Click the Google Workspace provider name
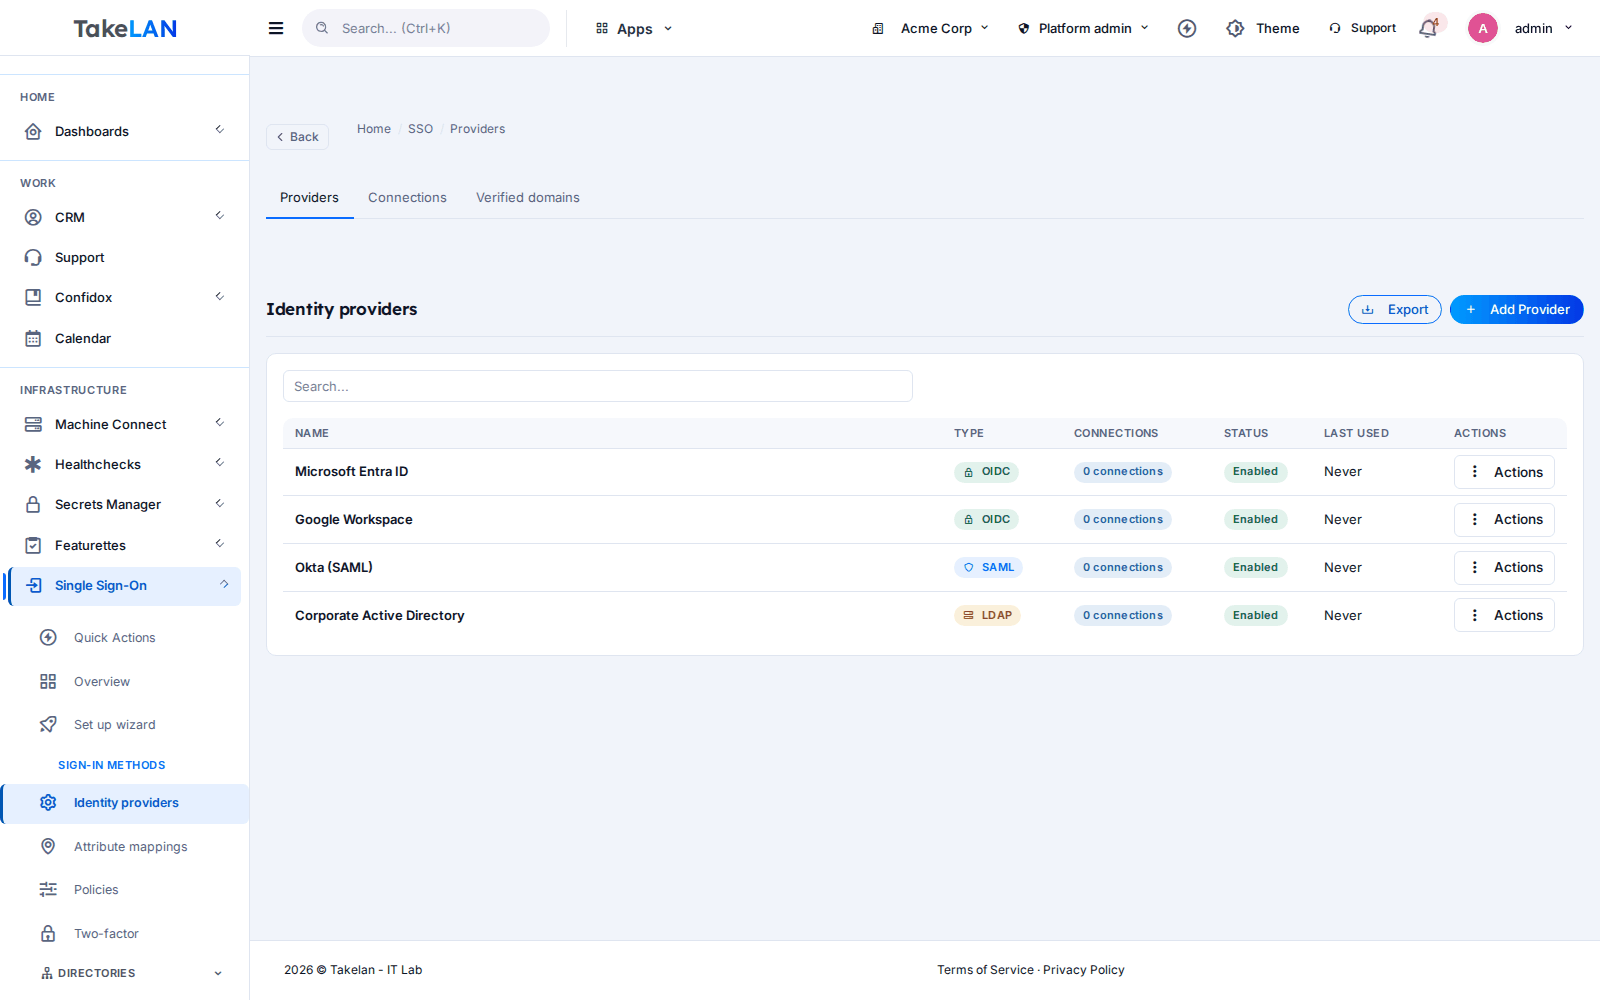This screenshot has width=1600, height=1000. (353, 519)
